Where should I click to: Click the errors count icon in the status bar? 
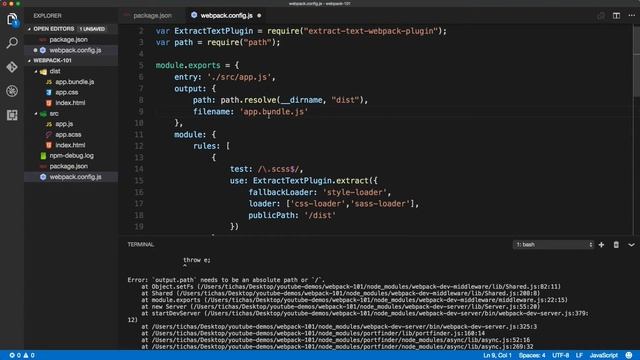click(x=12, y=356)
